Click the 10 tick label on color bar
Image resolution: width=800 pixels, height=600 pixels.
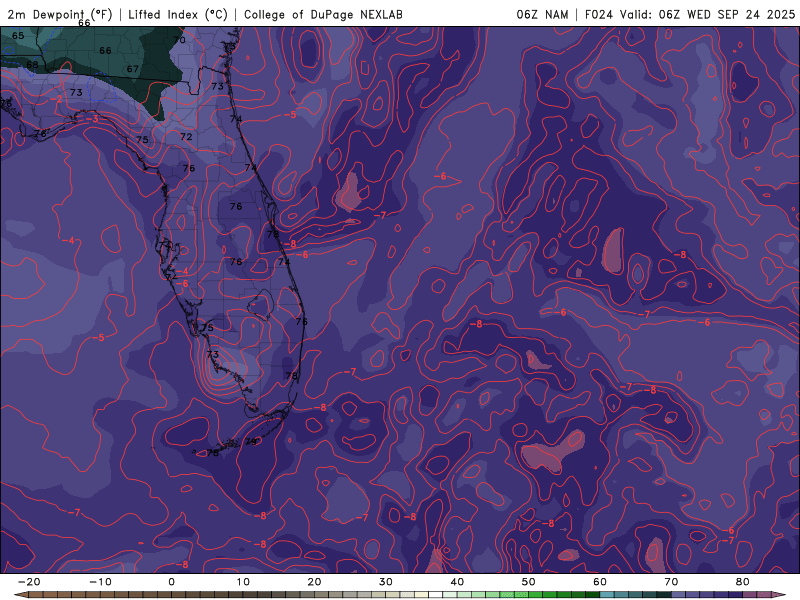pos(243,582)
